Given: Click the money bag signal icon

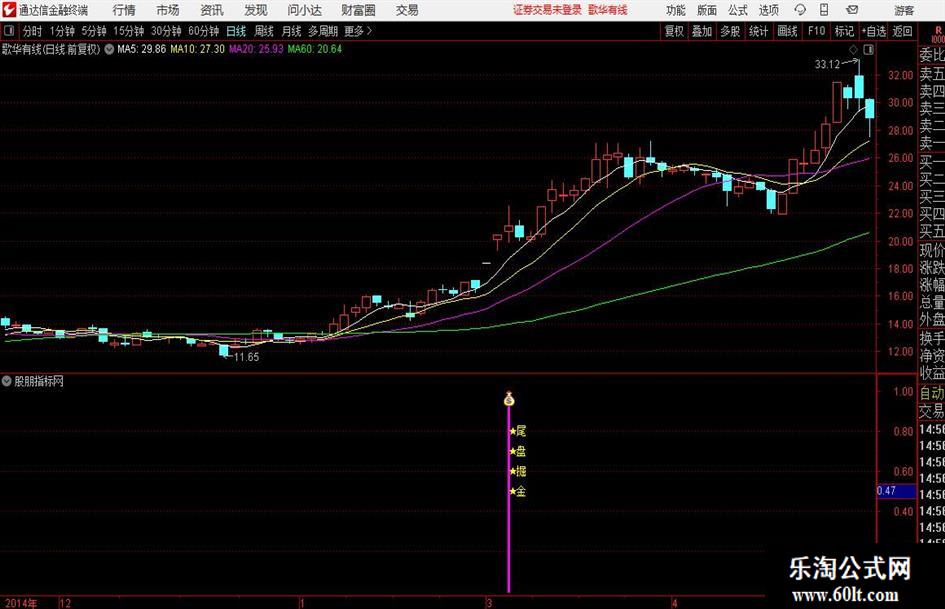Looking at the screenshot, I should coord(509,399).
